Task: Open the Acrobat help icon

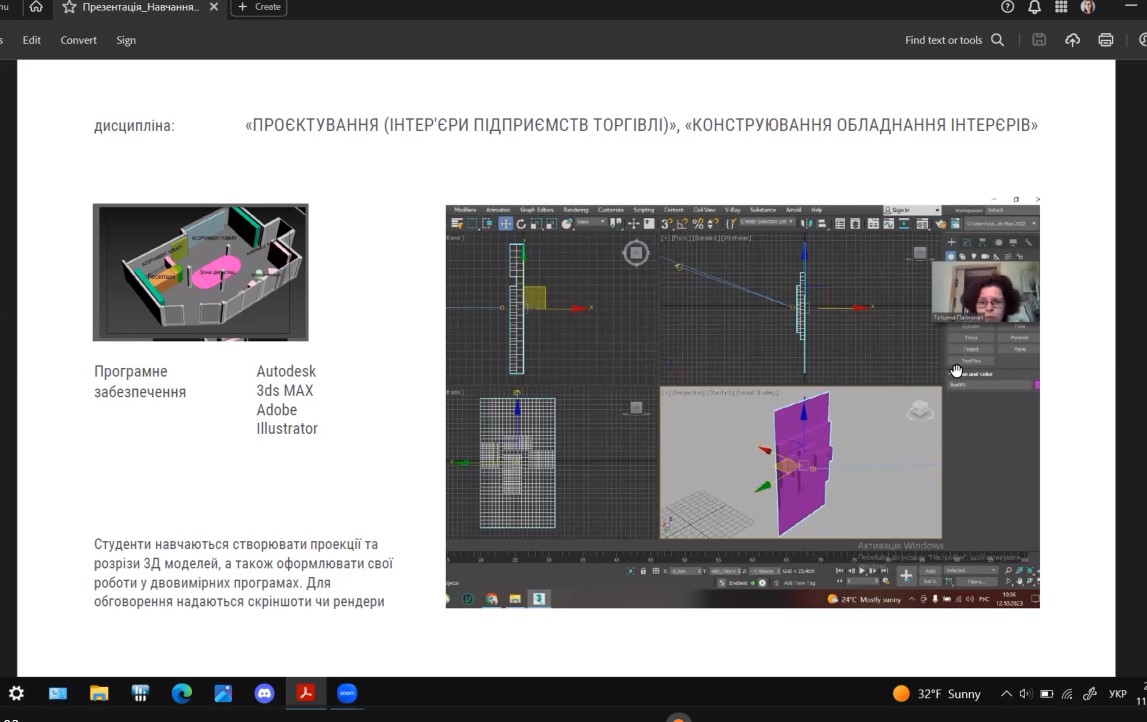Action: [1007, 7]
